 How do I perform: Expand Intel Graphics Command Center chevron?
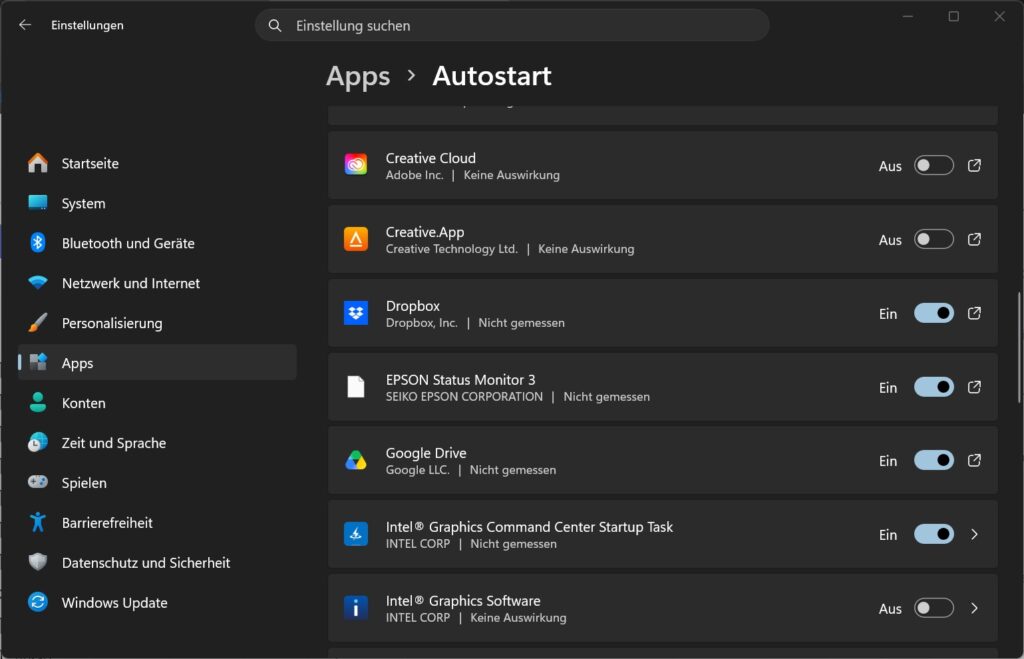[974, 534]
